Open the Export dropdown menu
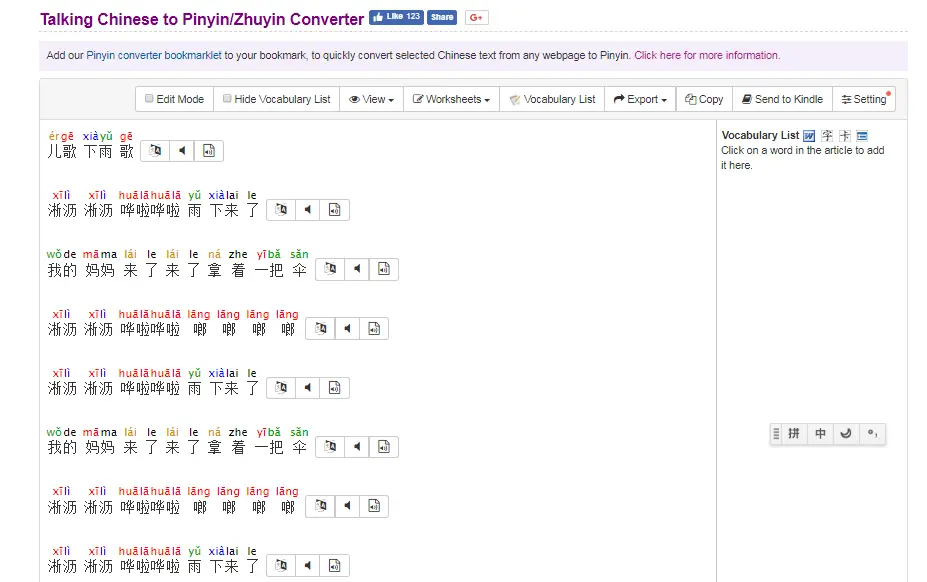This screenshot has width=927, height=582. click(x=640, y=99)
